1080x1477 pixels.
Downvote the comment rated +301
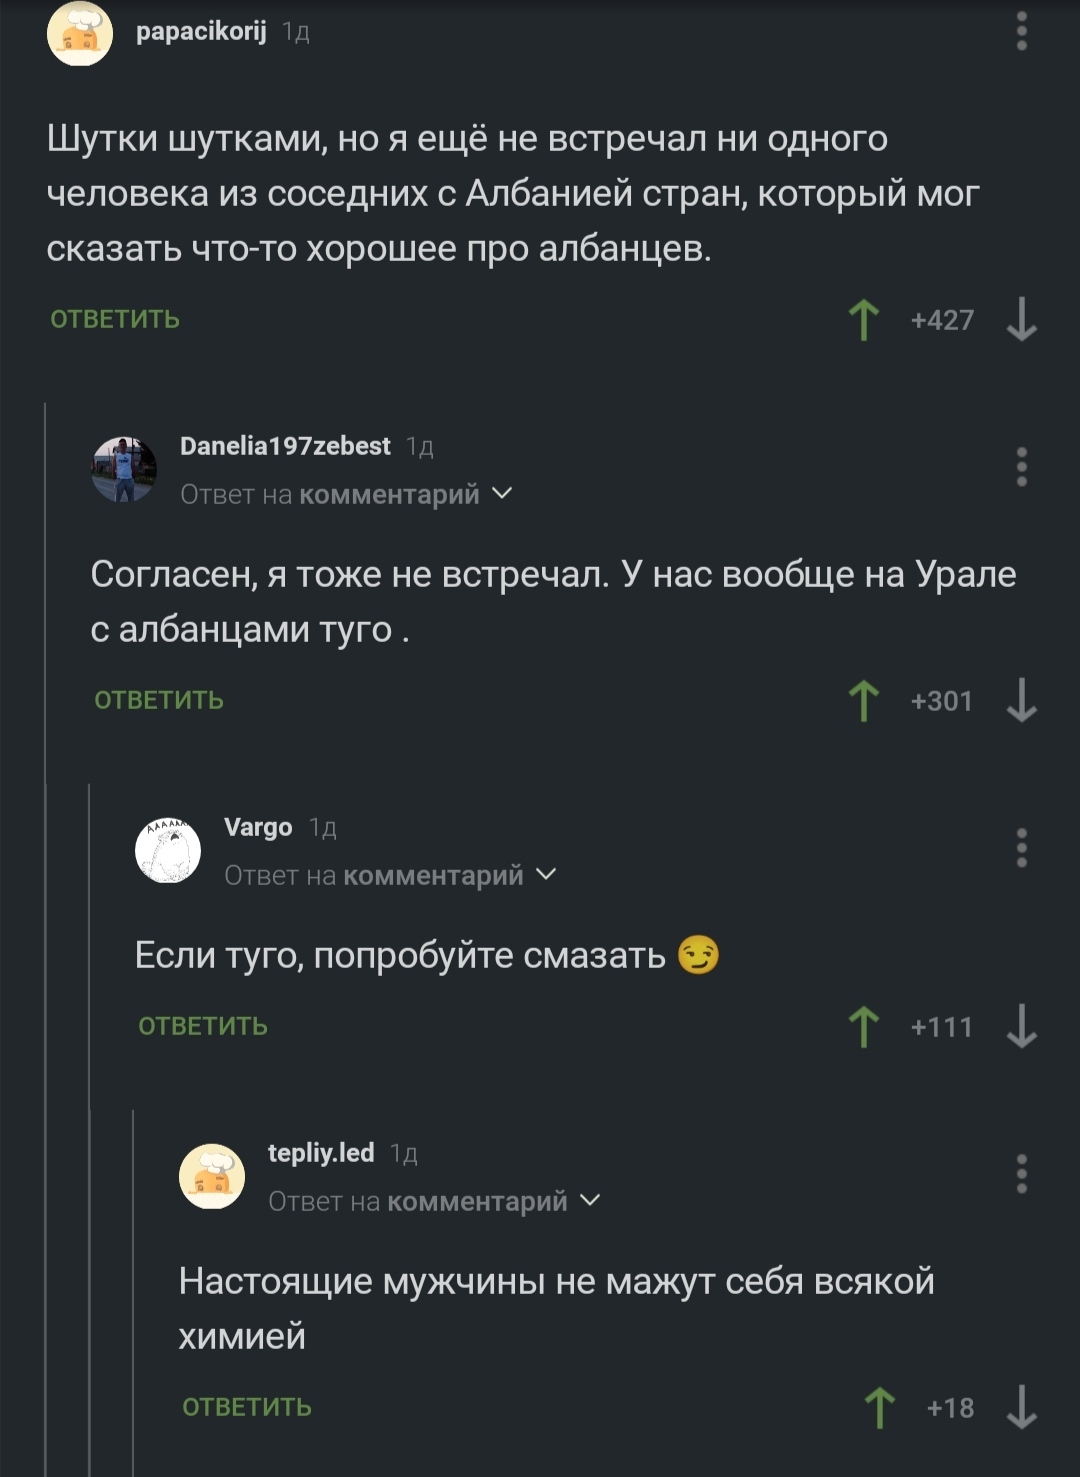pyautogui.click(x=1021, y=701)
